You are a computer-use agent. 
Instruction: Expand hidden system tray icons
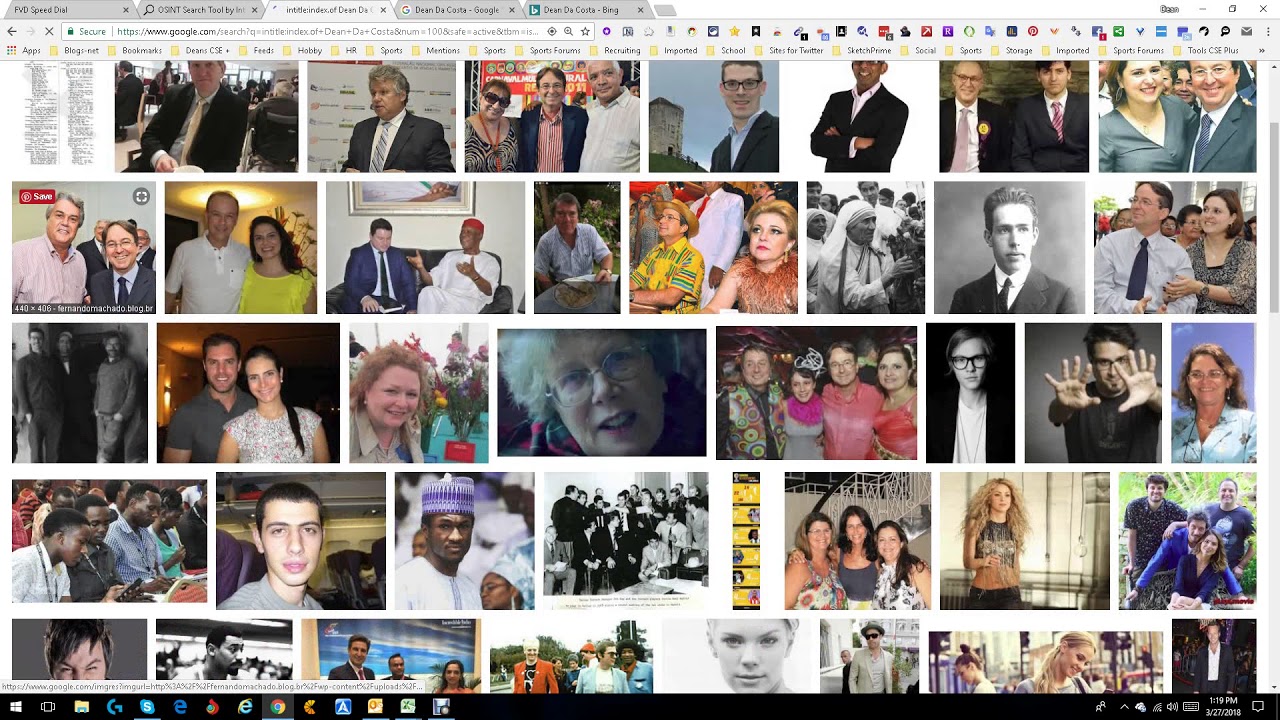1123,707
